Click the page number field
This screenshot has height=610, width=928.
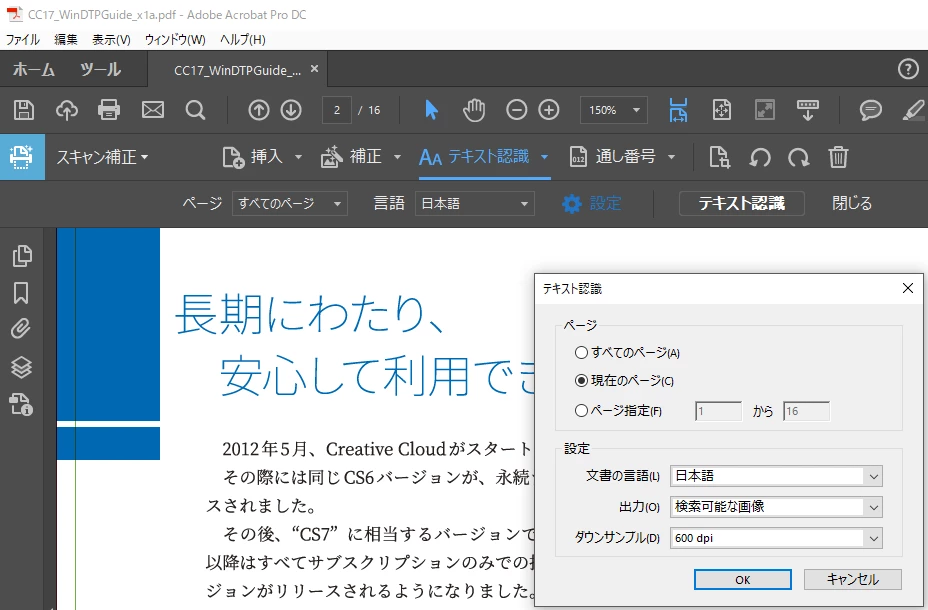(337, 110)
